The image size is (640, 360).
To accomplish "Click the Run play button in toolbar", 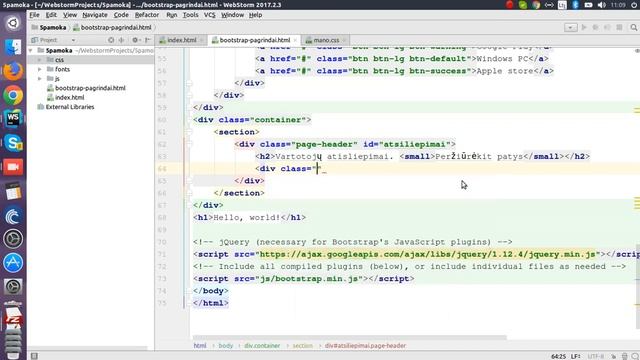I will (584, 27).
